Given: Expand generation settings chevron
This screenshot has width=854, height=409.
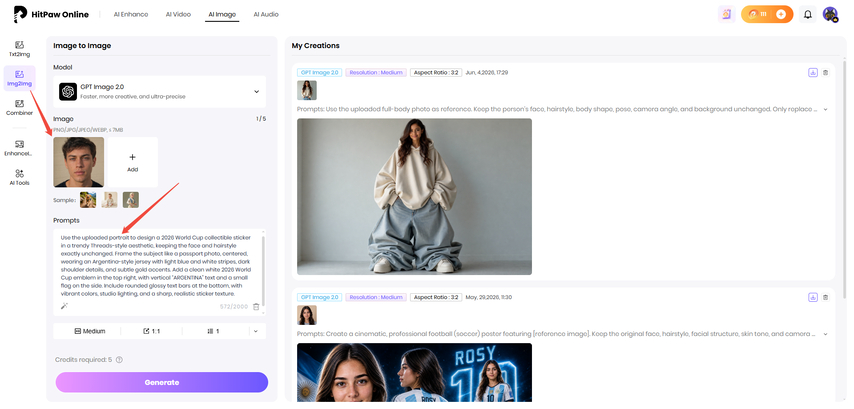Looking at the screenshot, I should [x=256, y=331].
